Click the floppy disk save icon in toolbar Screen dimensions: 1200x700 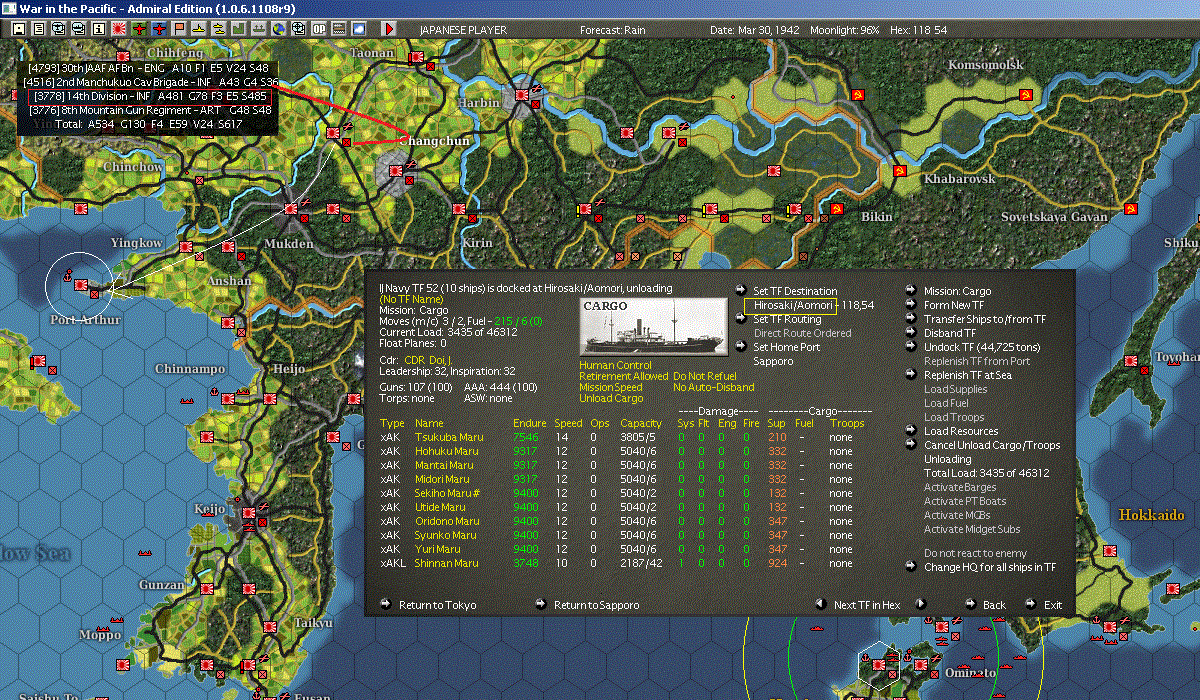click(x=19, y=29)
